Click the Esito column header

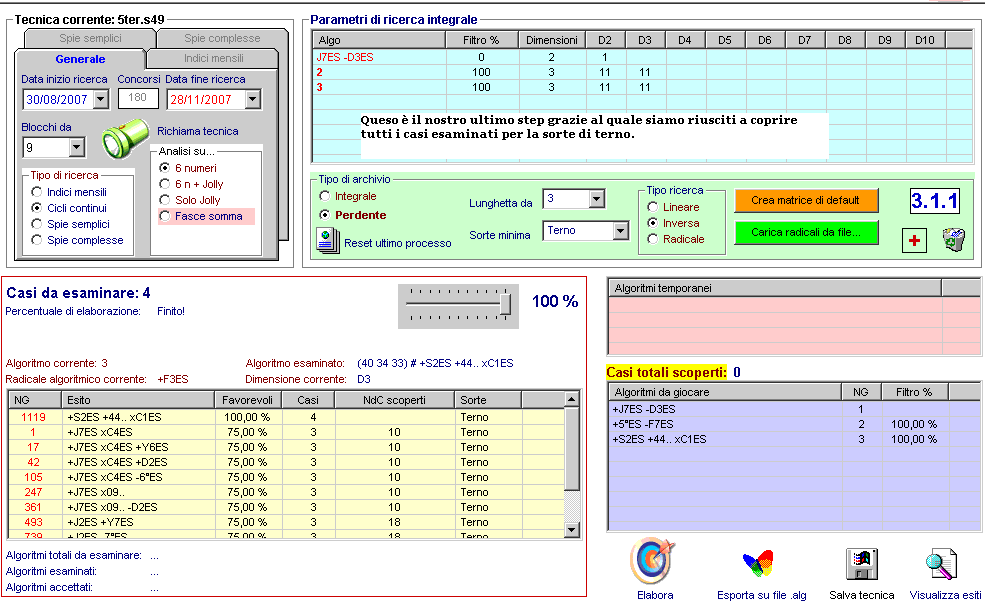138,400
